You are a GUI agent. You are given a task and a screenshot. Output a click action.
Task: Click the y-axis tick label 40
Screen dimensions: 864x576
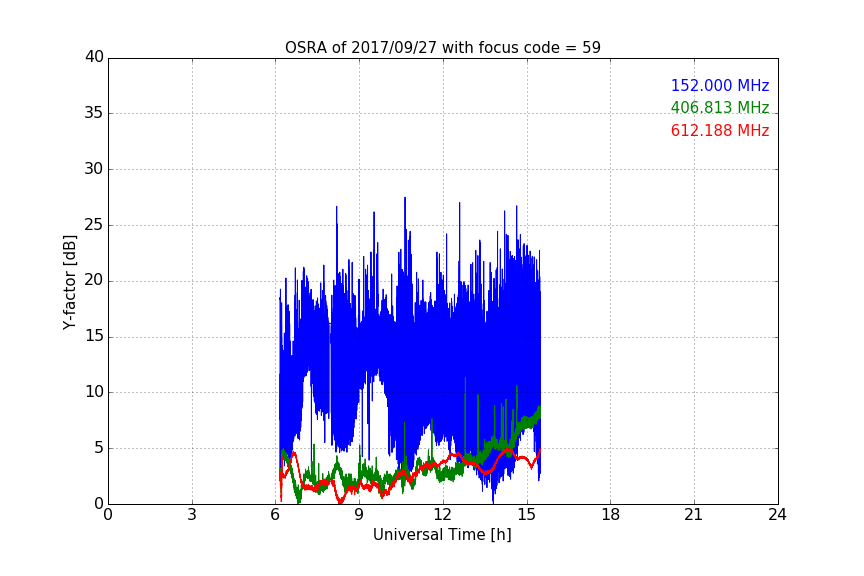94,57
